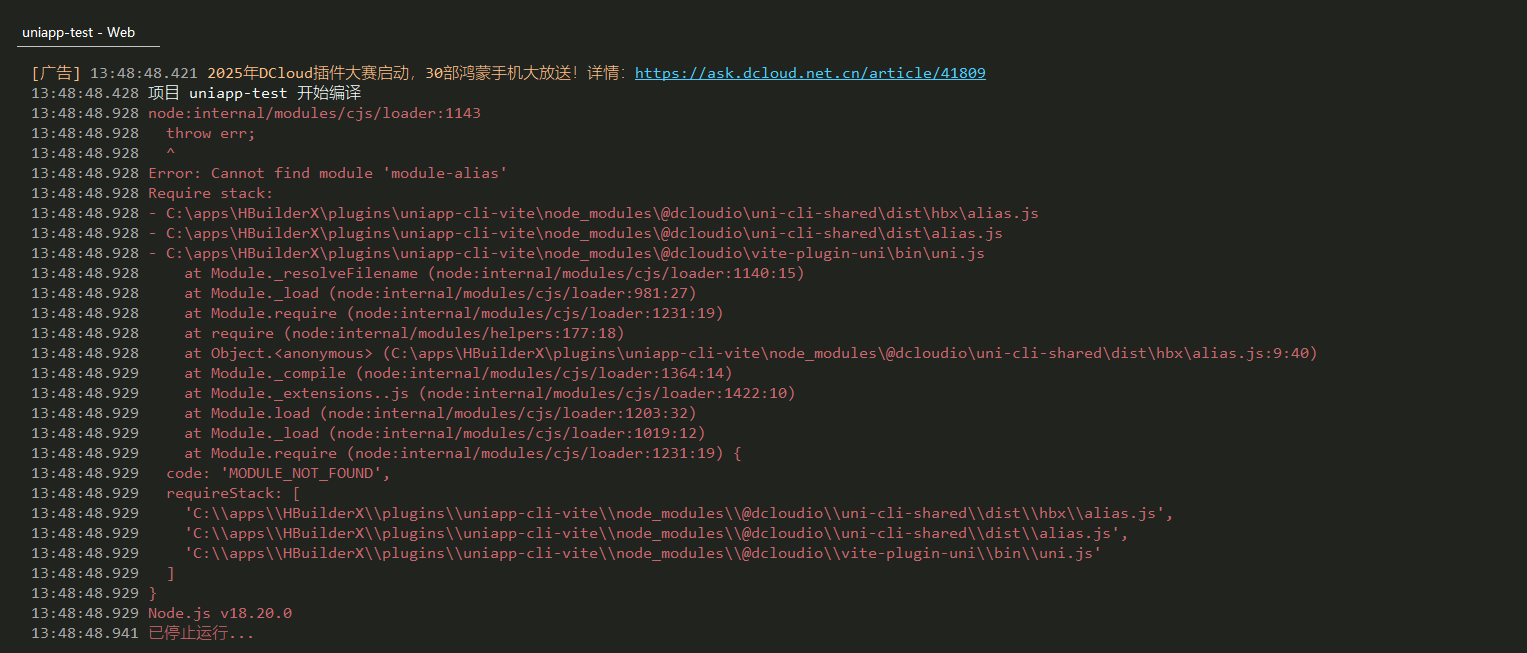Click the [广告] label in the first log line

pos(56,73)
